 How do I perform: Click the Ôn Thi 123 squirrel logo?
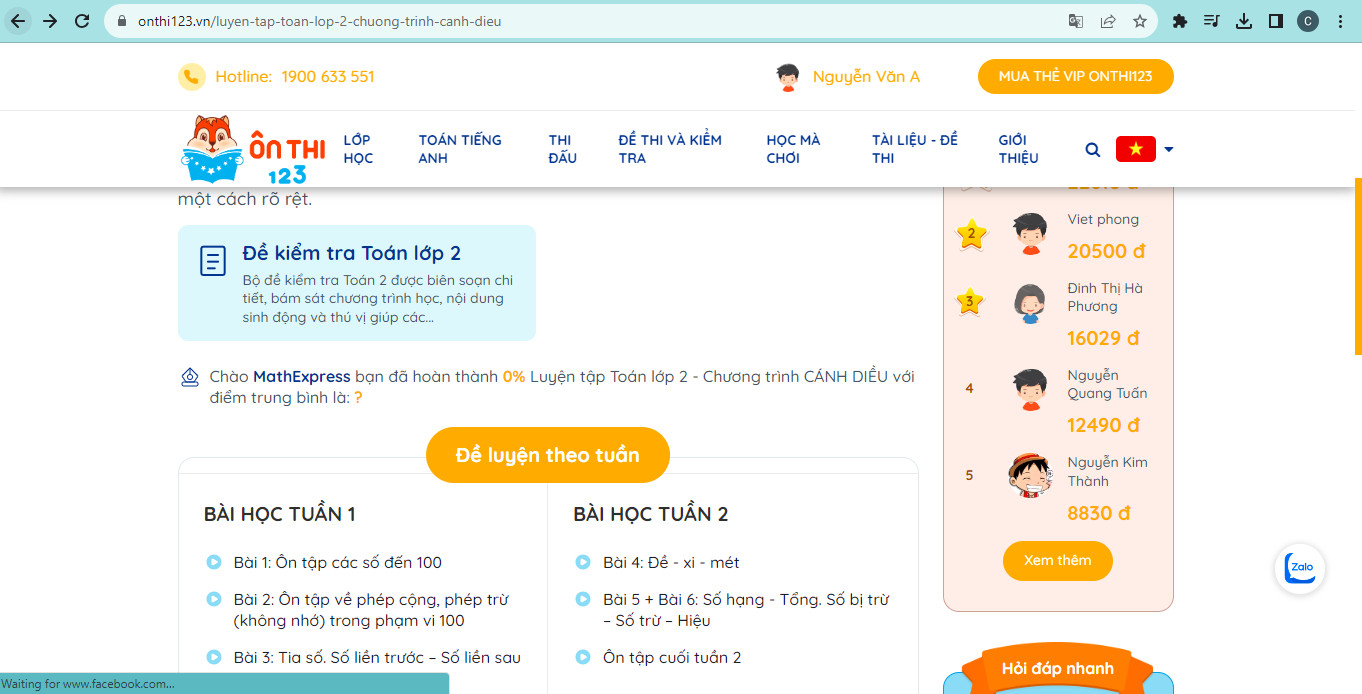click(x=254, y=149)
